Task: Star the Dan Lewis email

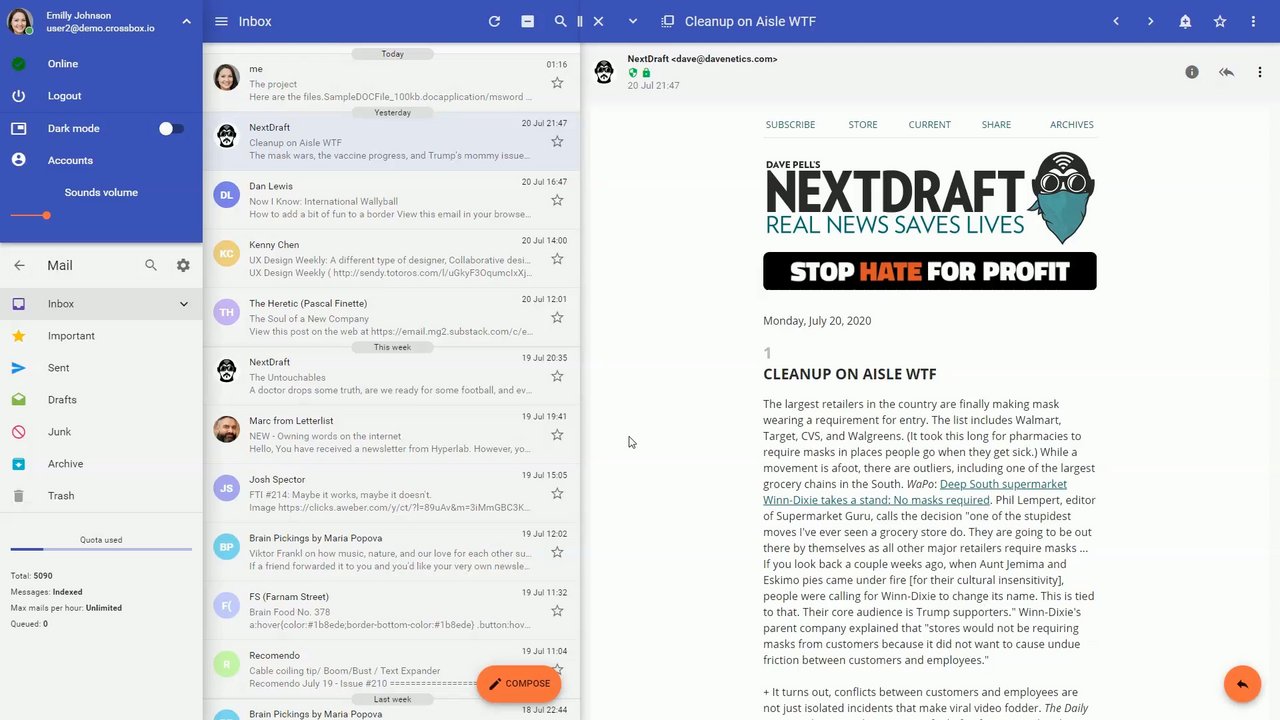Action: tap(557, 200)
